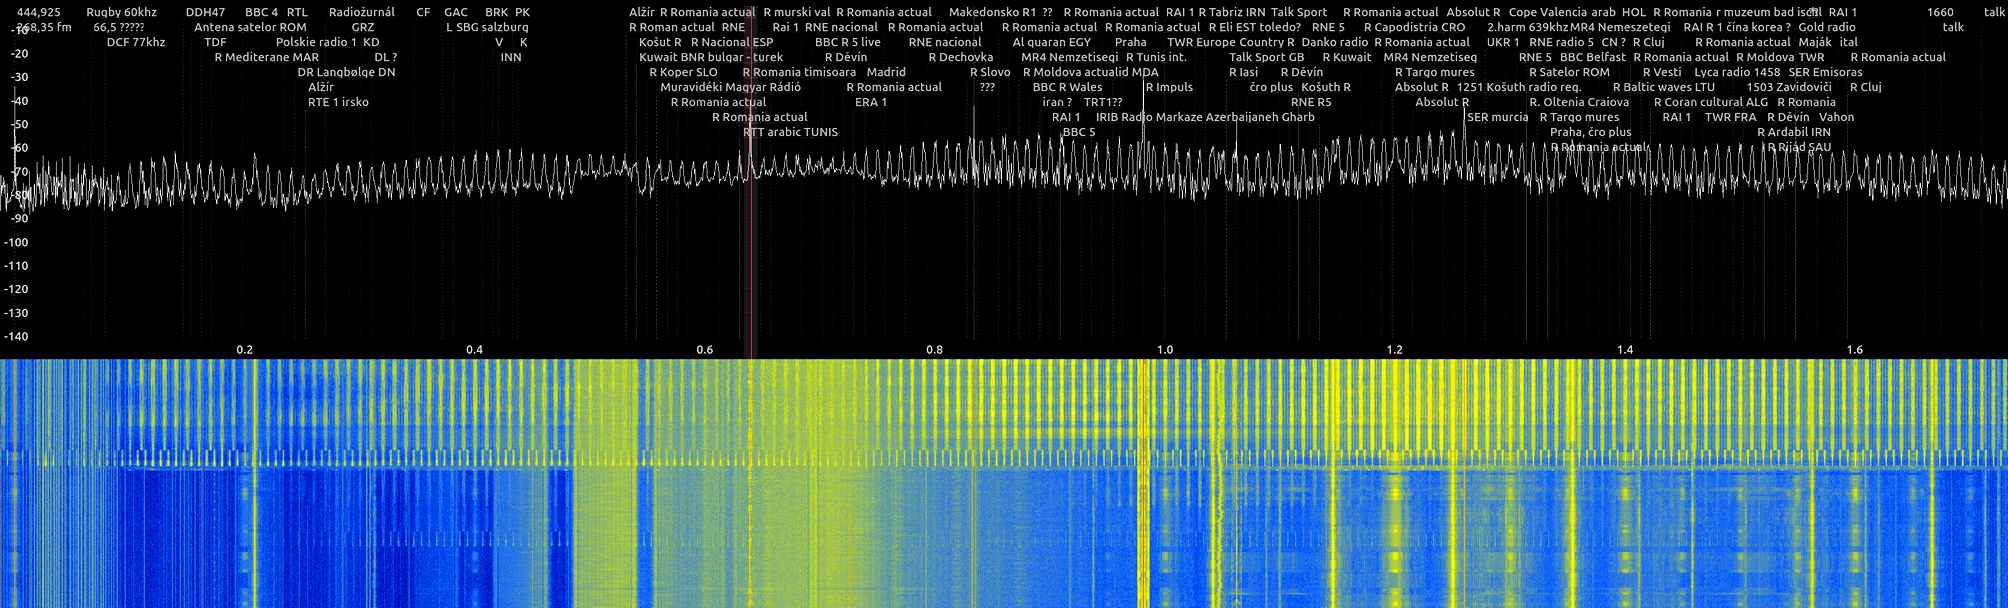Click the 'Muravidéki Magyar Rádió' label
2008x608 pixels.
click(730, 87)
